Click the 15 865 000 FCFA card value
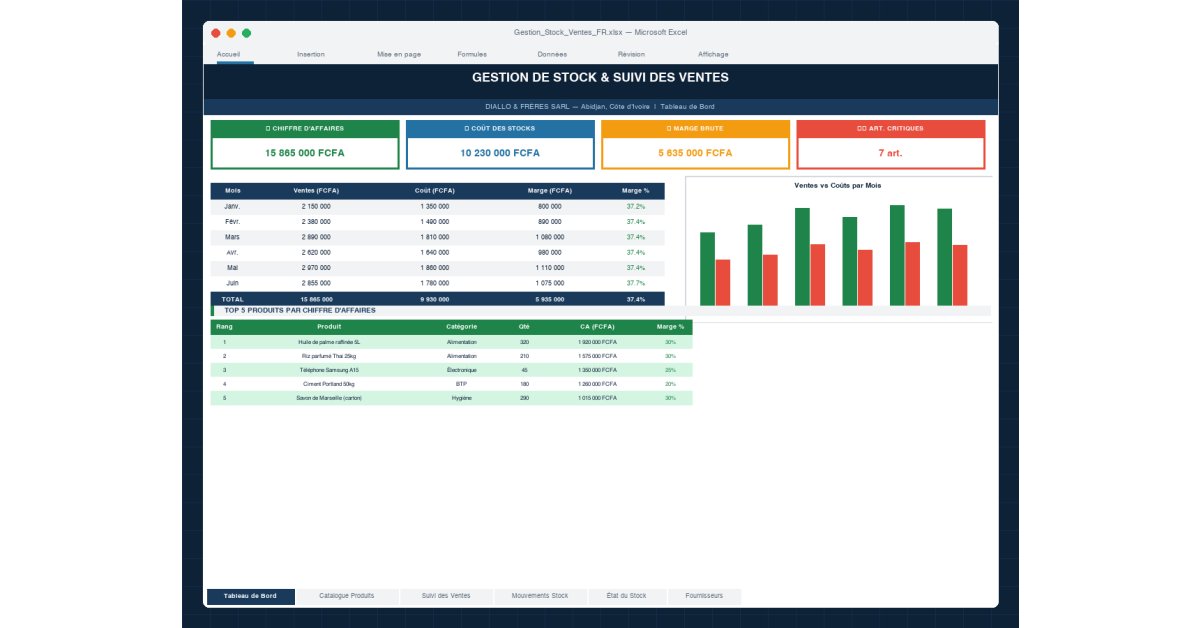This screenshot has width=1200, height=628. [305, 153]
